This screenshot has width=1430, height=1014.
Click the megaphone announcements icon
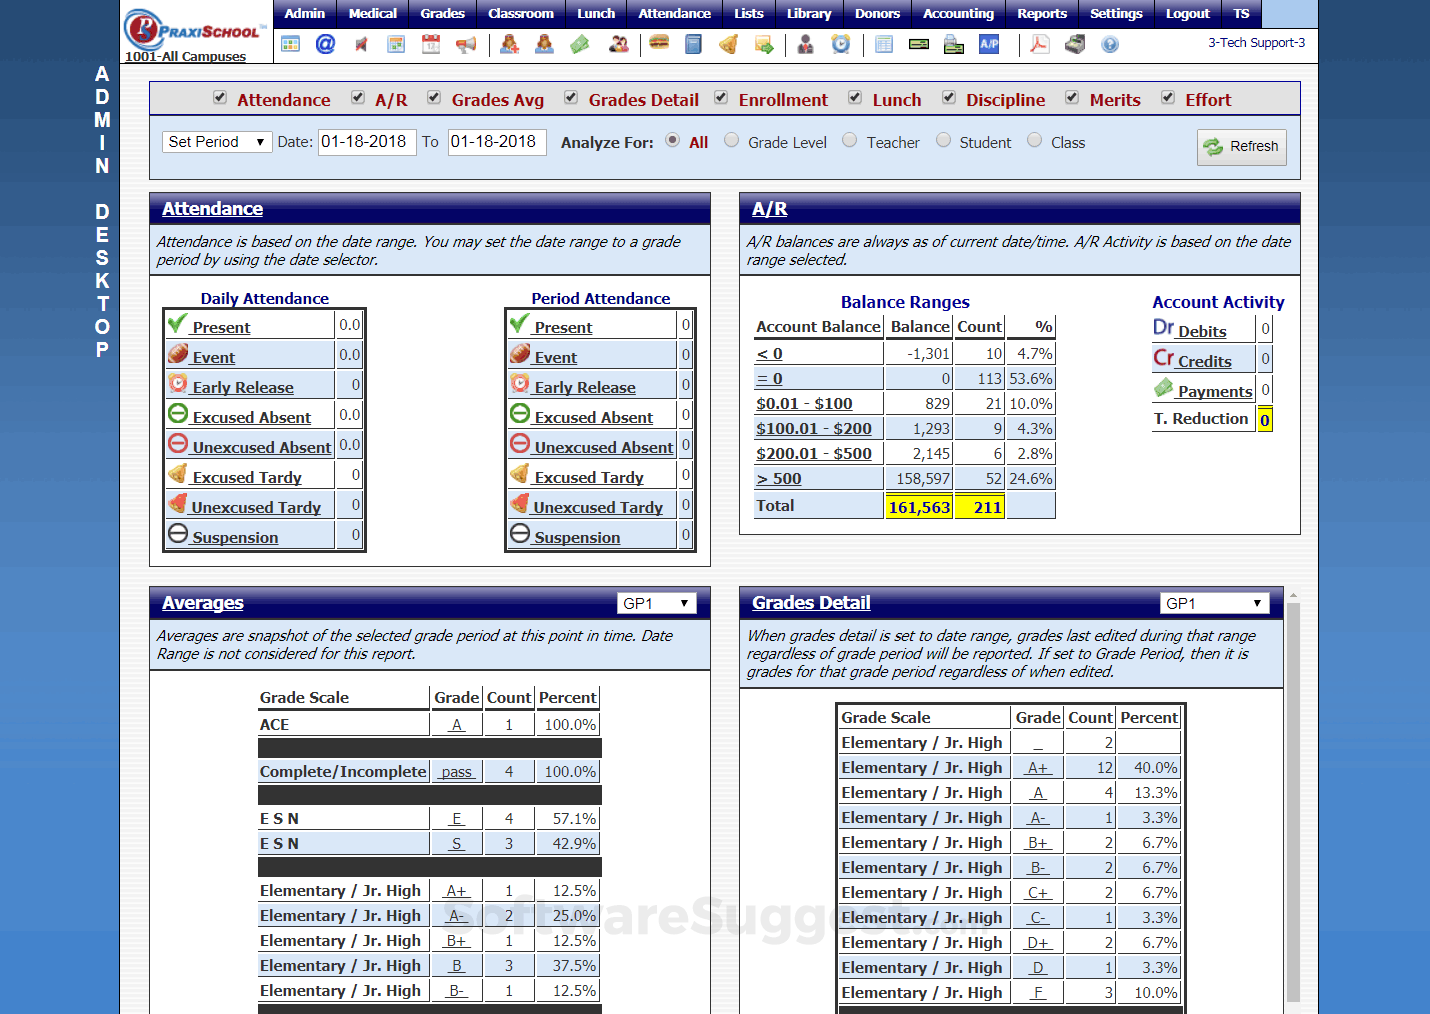click(x=466, y=44)
